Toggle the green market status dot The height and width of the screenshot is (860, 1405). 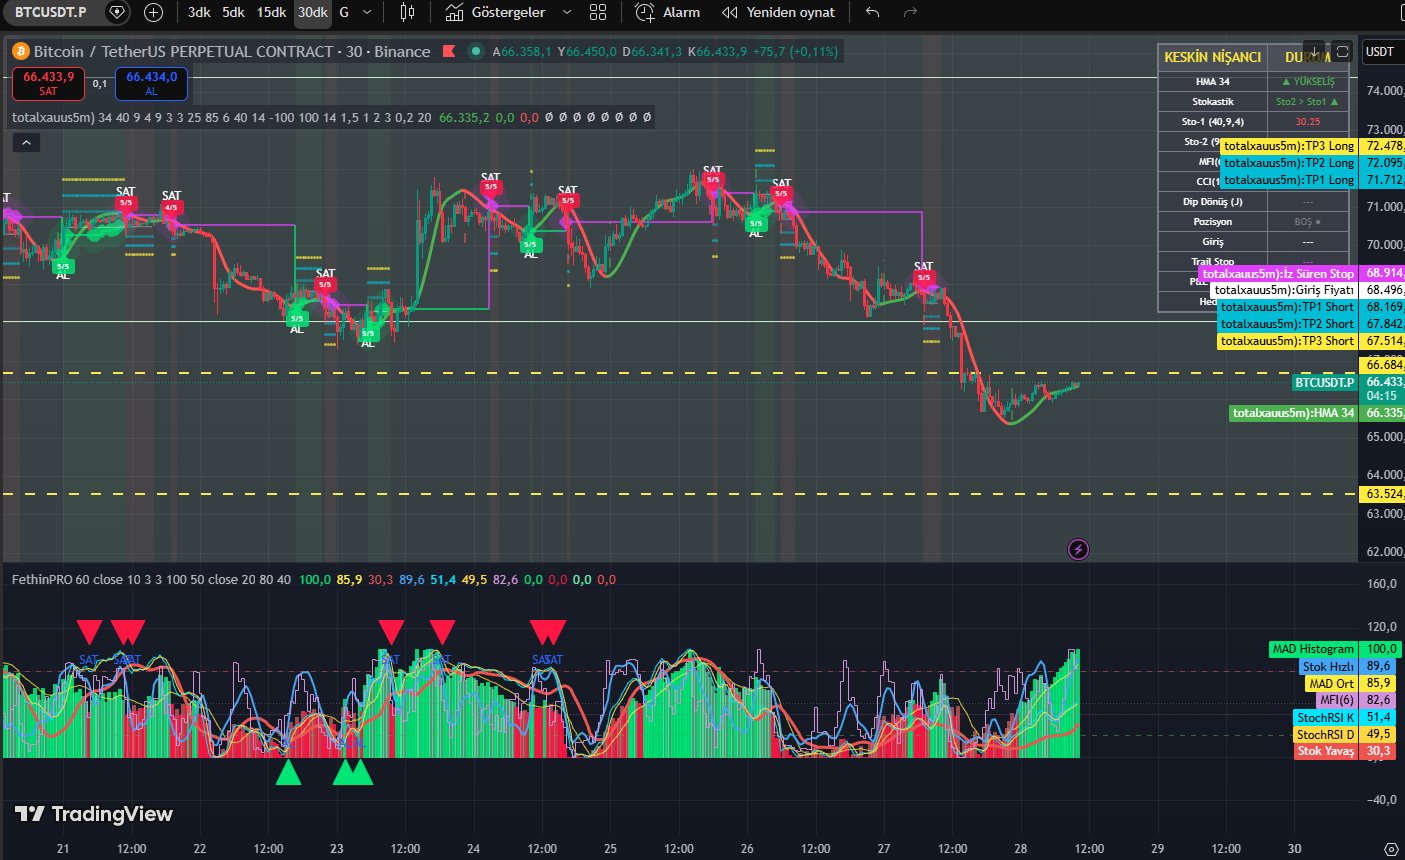tap(476, 51)
